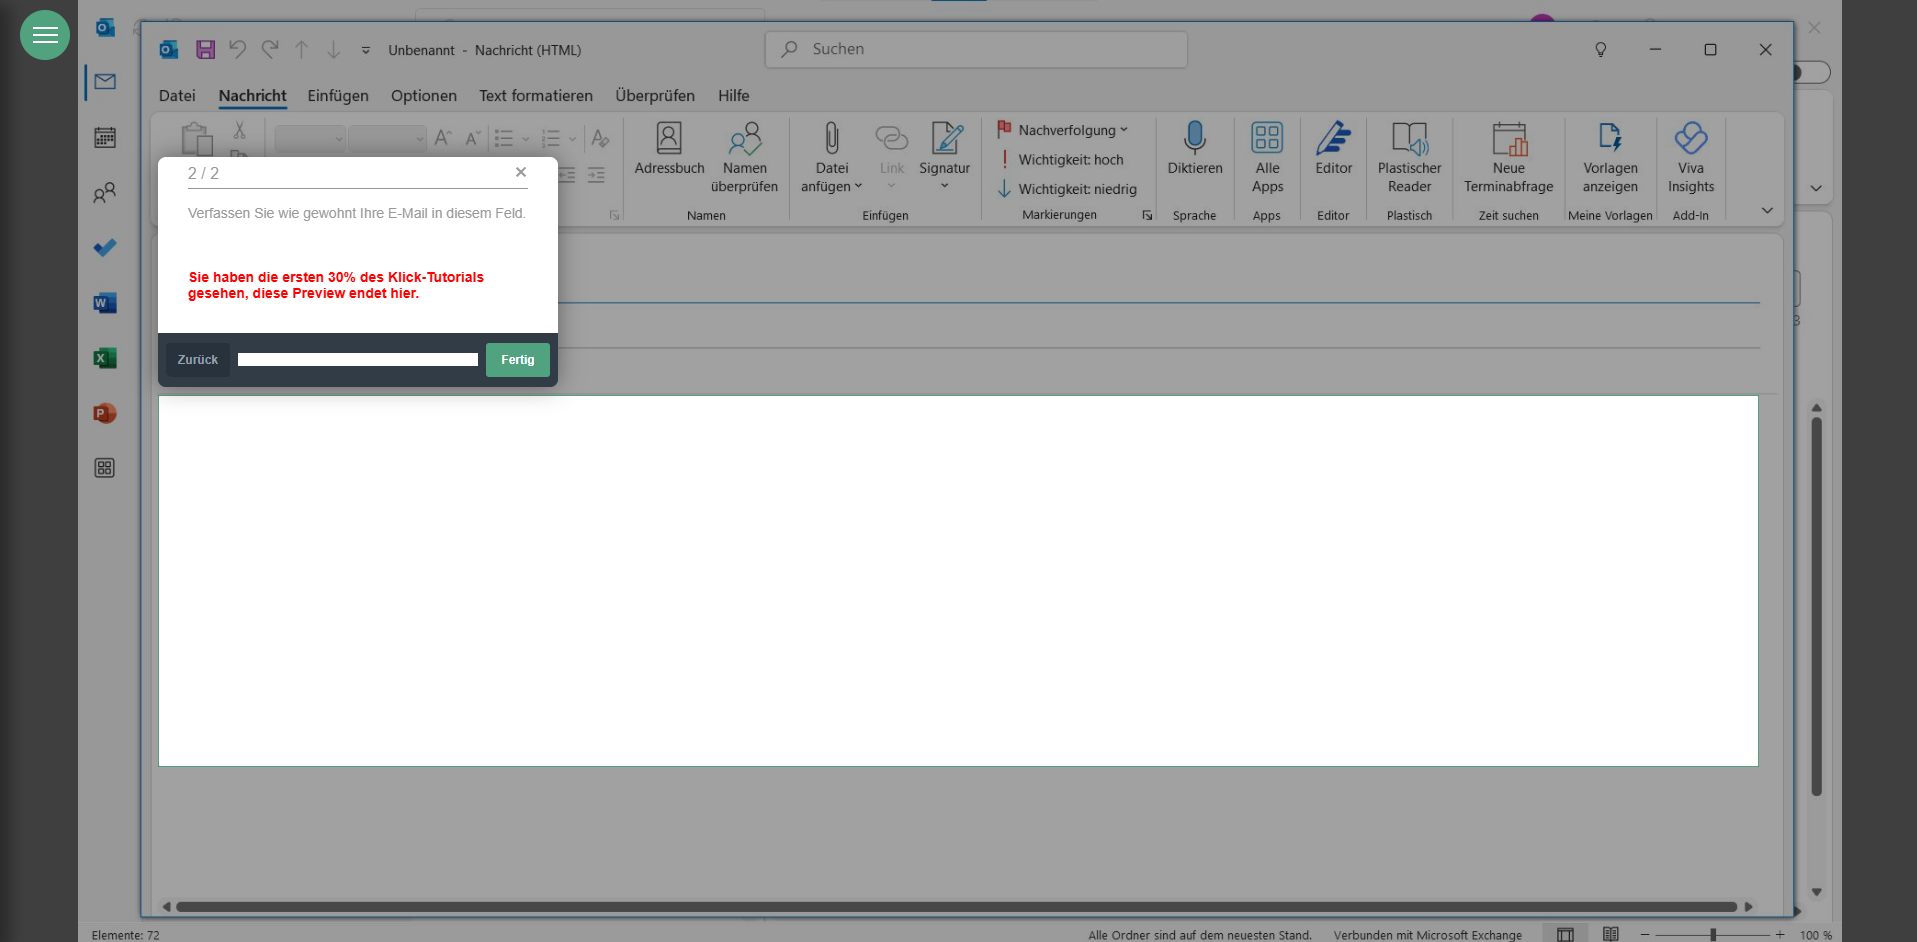Adjust the zoom slider in status bar
Screen dimensions: 1917x942
pyautogui.click(x=1713, y=935)
